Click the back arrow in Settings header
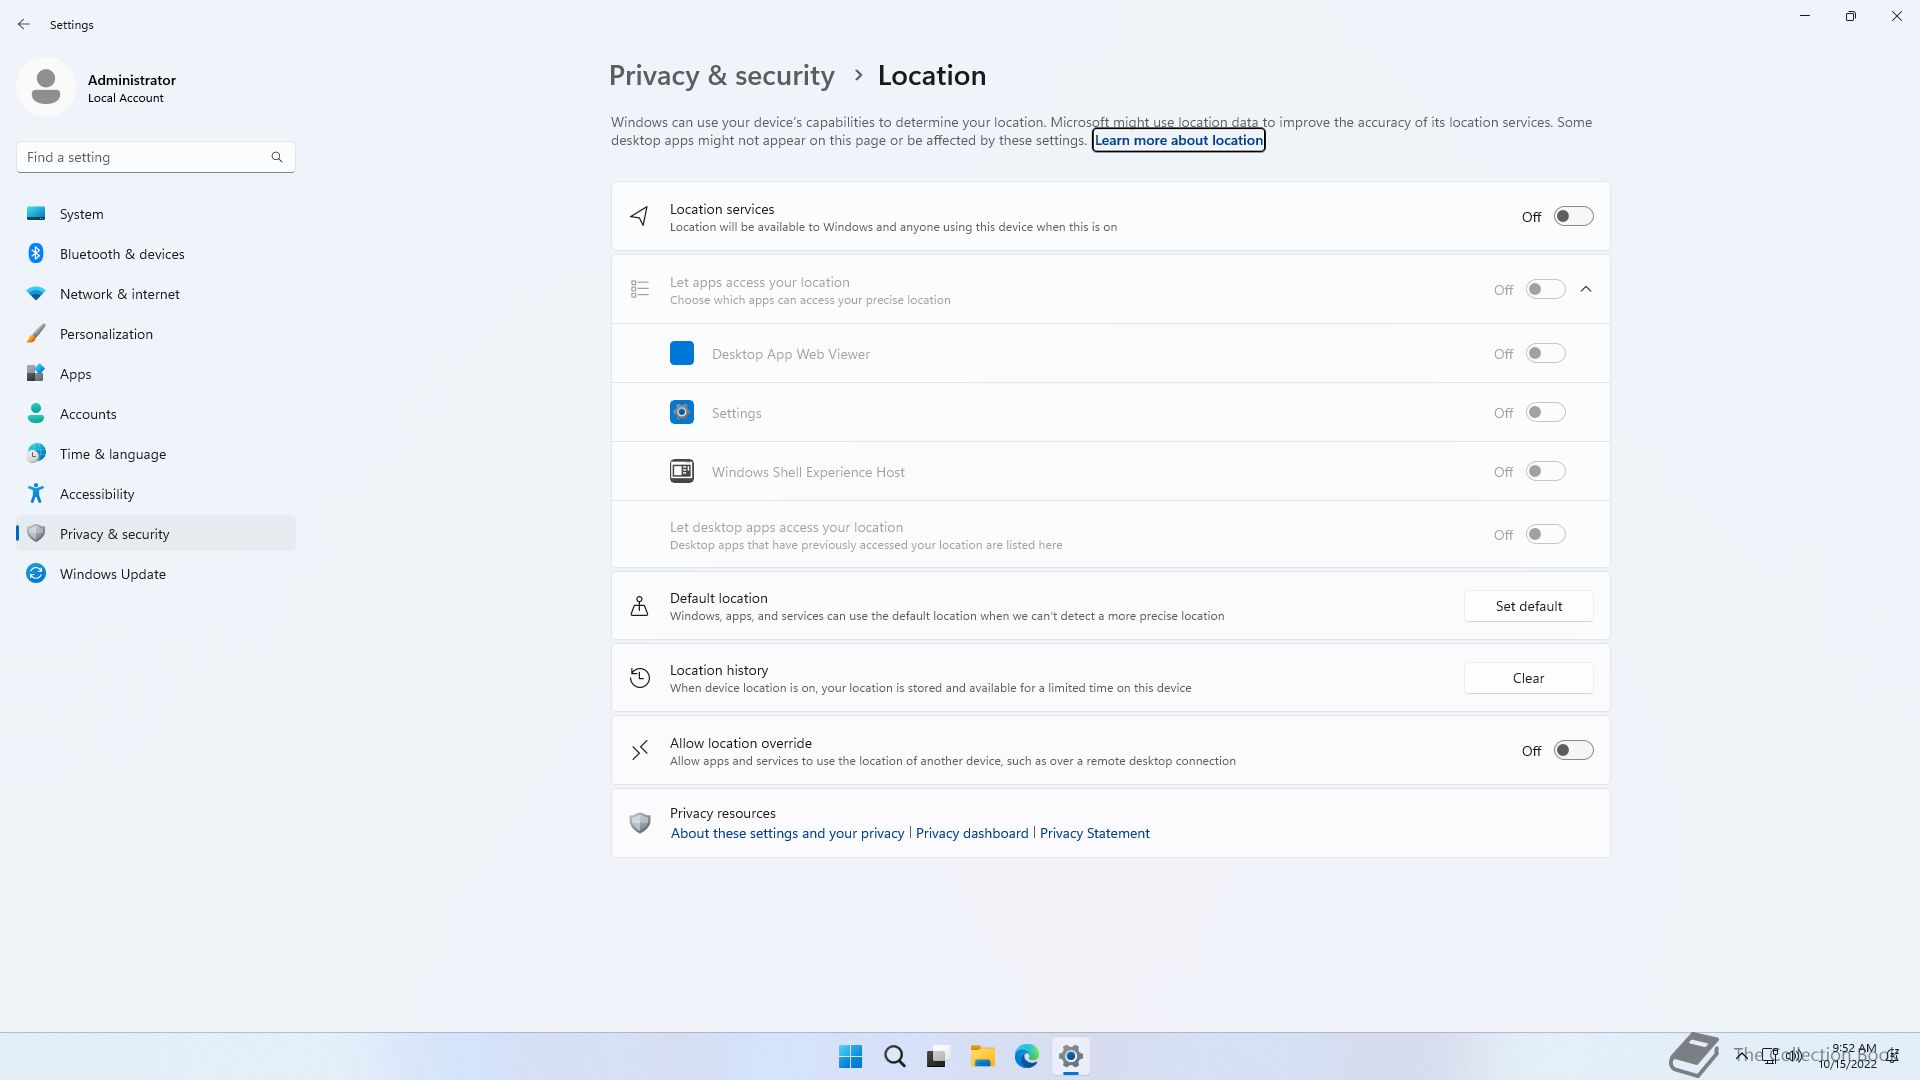Image resolution: width=1920 pixels, height=1080 pixels. 24,24
